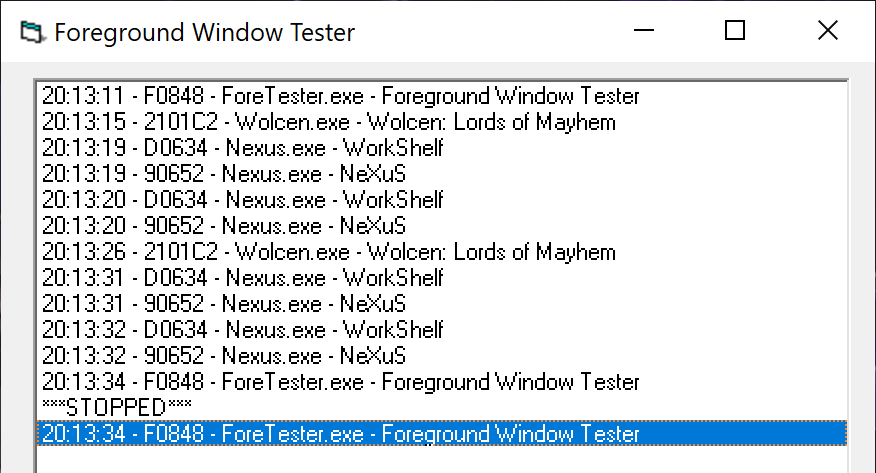Select the 20:13:31 WorkShelf log entry
876x473 pixels.
tap(242, 279)
